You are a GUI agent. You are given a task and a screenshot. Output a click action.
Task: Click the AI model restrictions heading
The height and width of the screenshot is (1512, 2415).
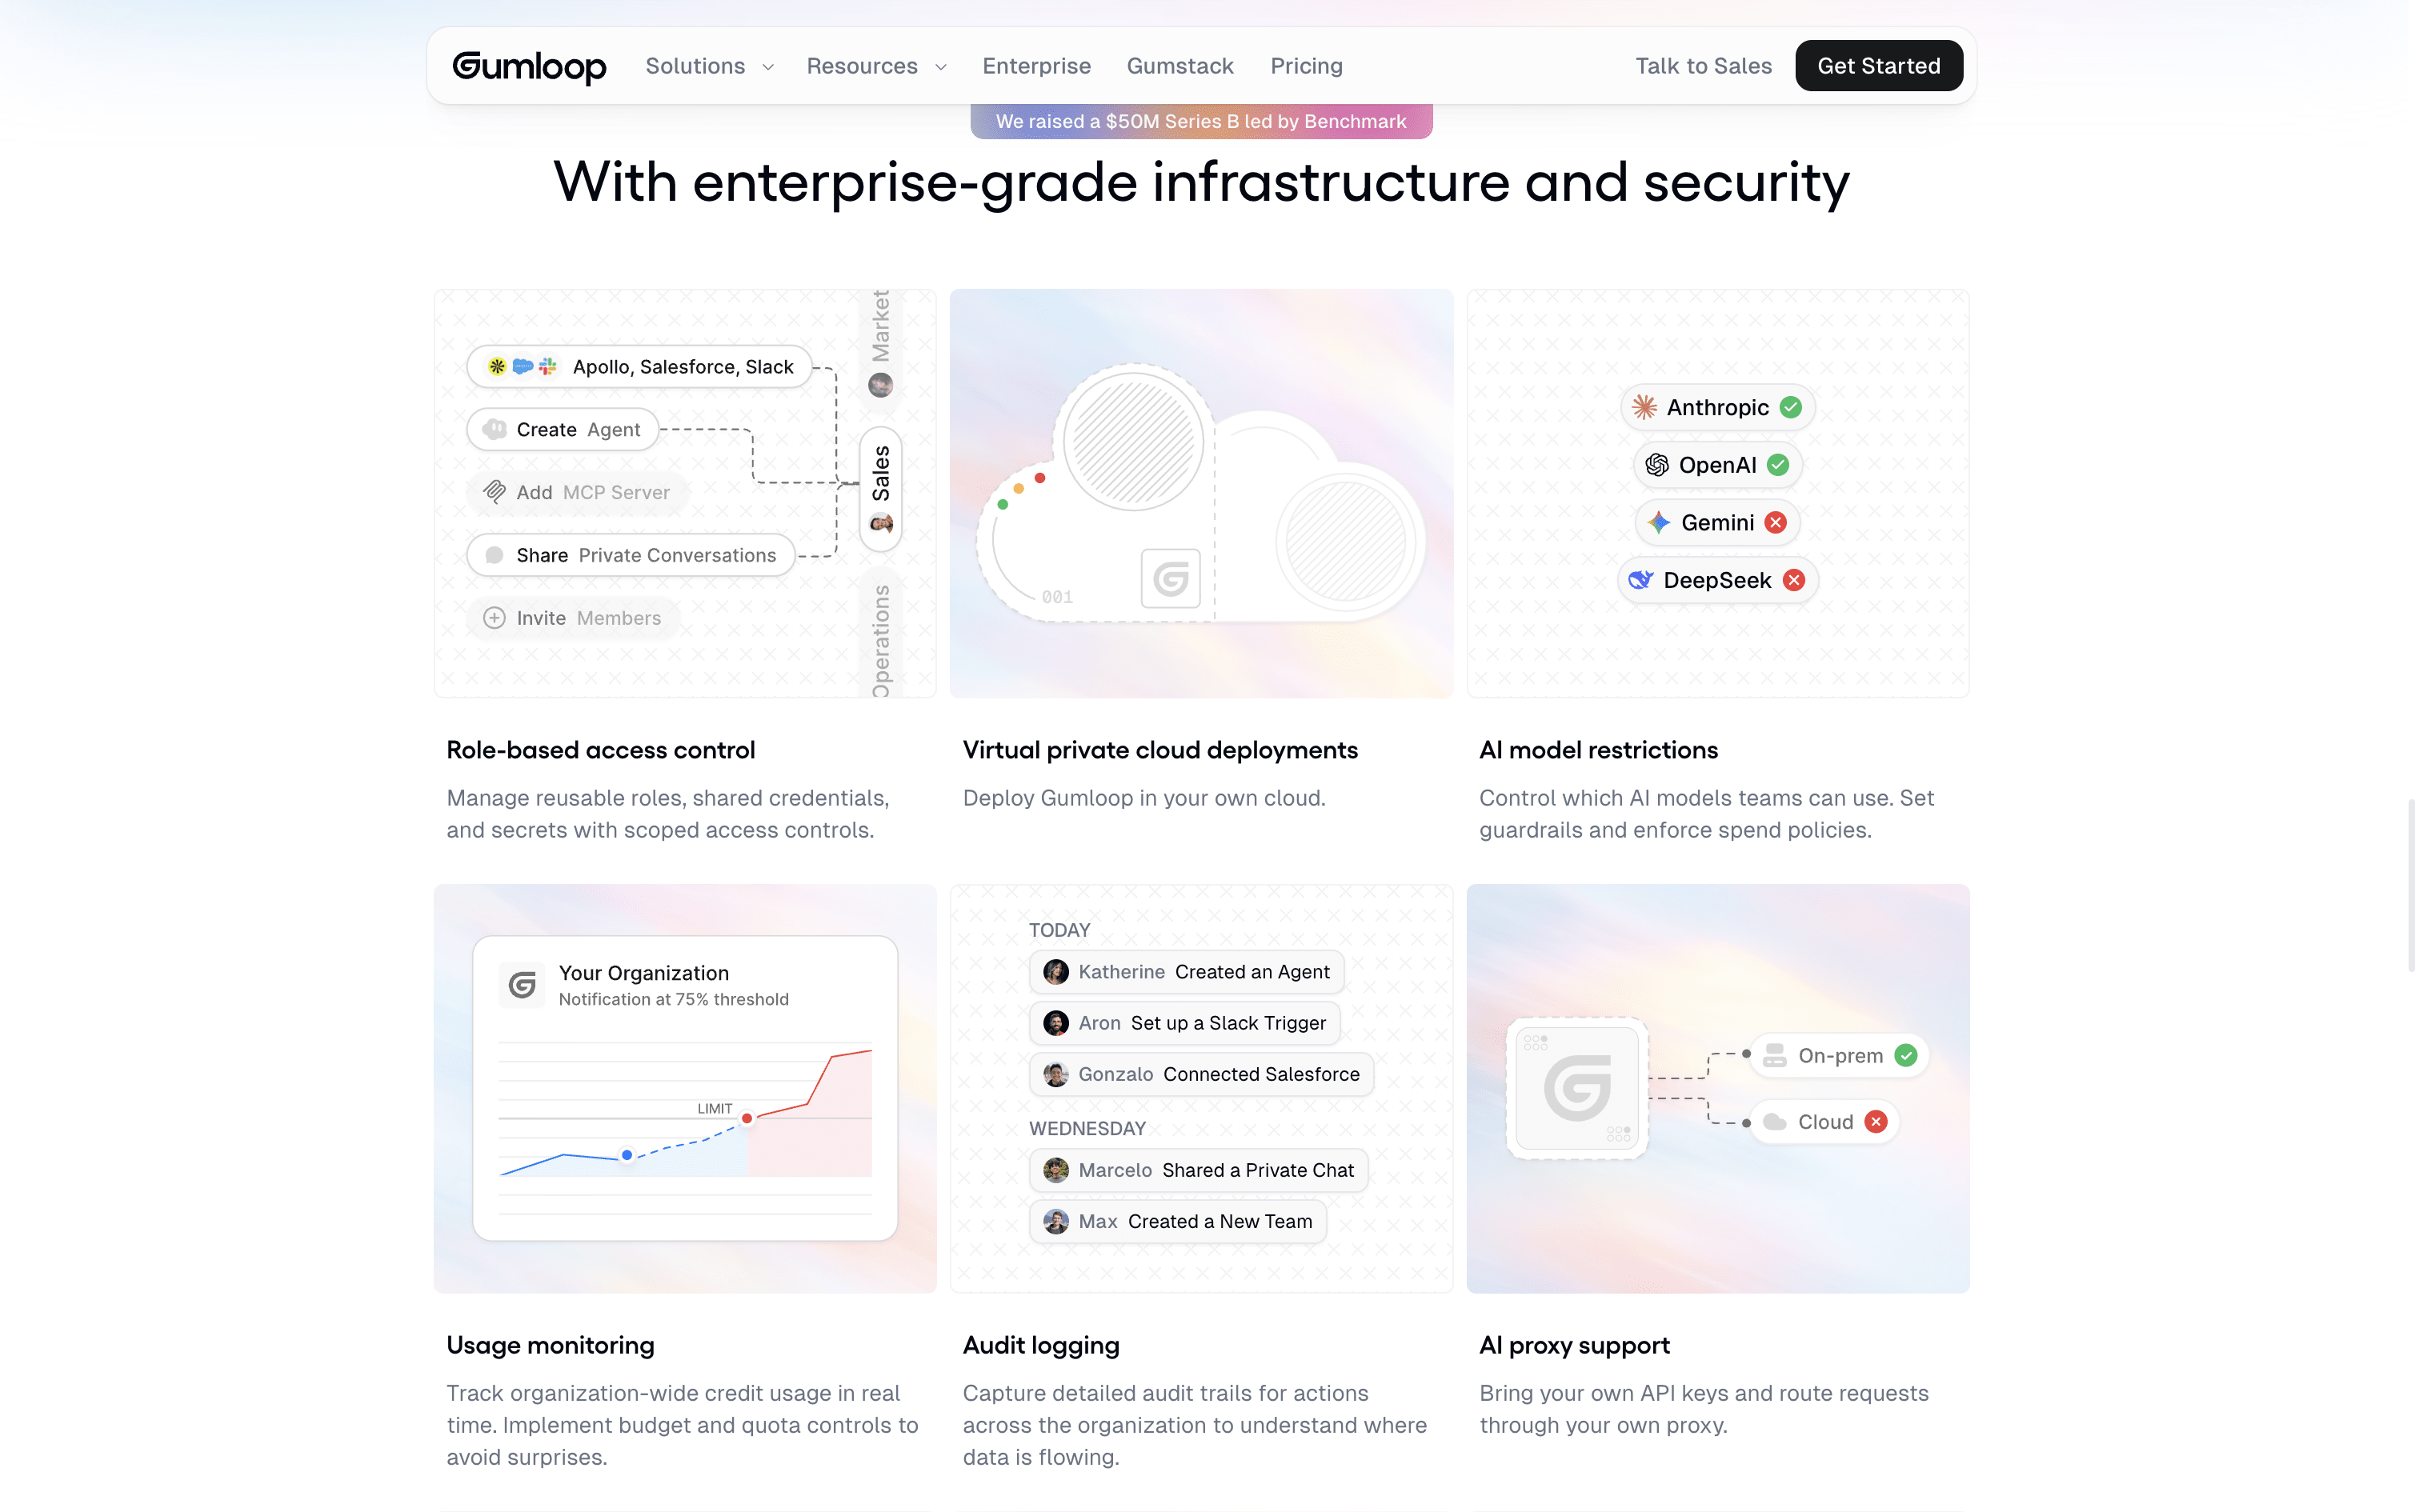point(1598,750)
